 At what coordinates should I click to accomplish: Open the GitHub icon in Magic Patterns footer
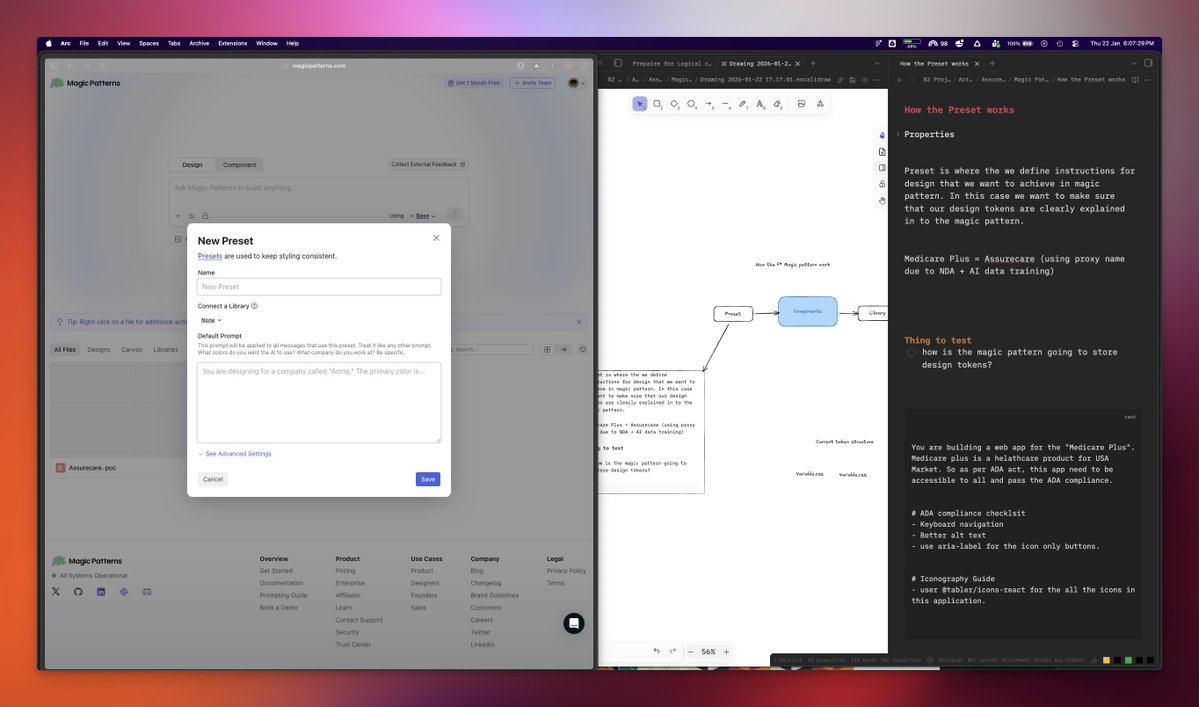[78, 592]
